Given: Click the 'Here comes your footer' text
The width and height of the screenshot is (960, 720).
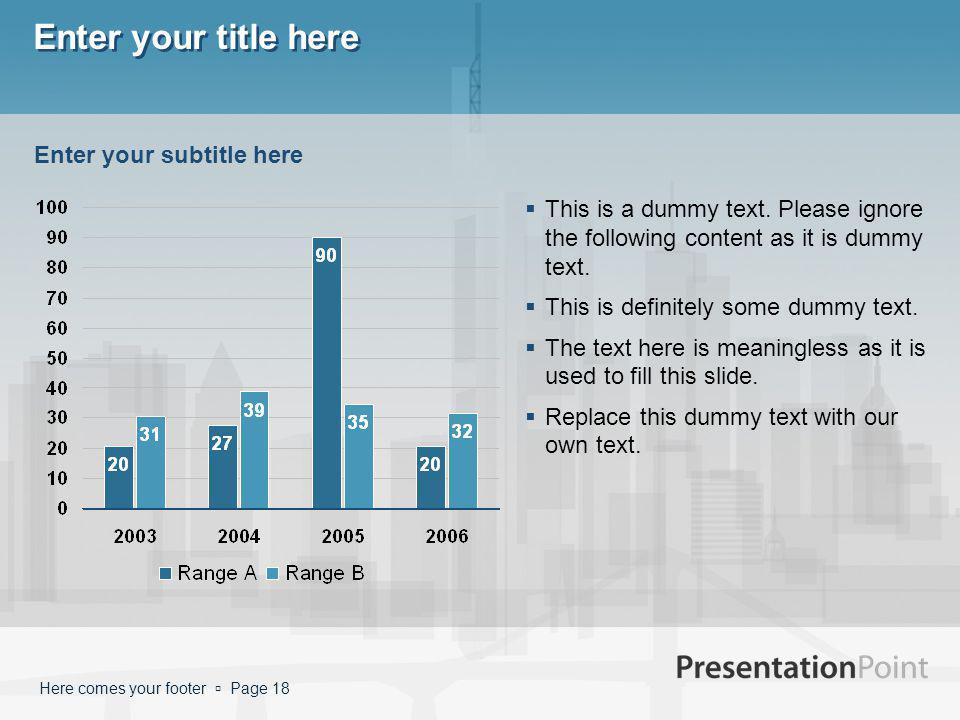Looking at the screenshot, I should [x=123, y=689].
